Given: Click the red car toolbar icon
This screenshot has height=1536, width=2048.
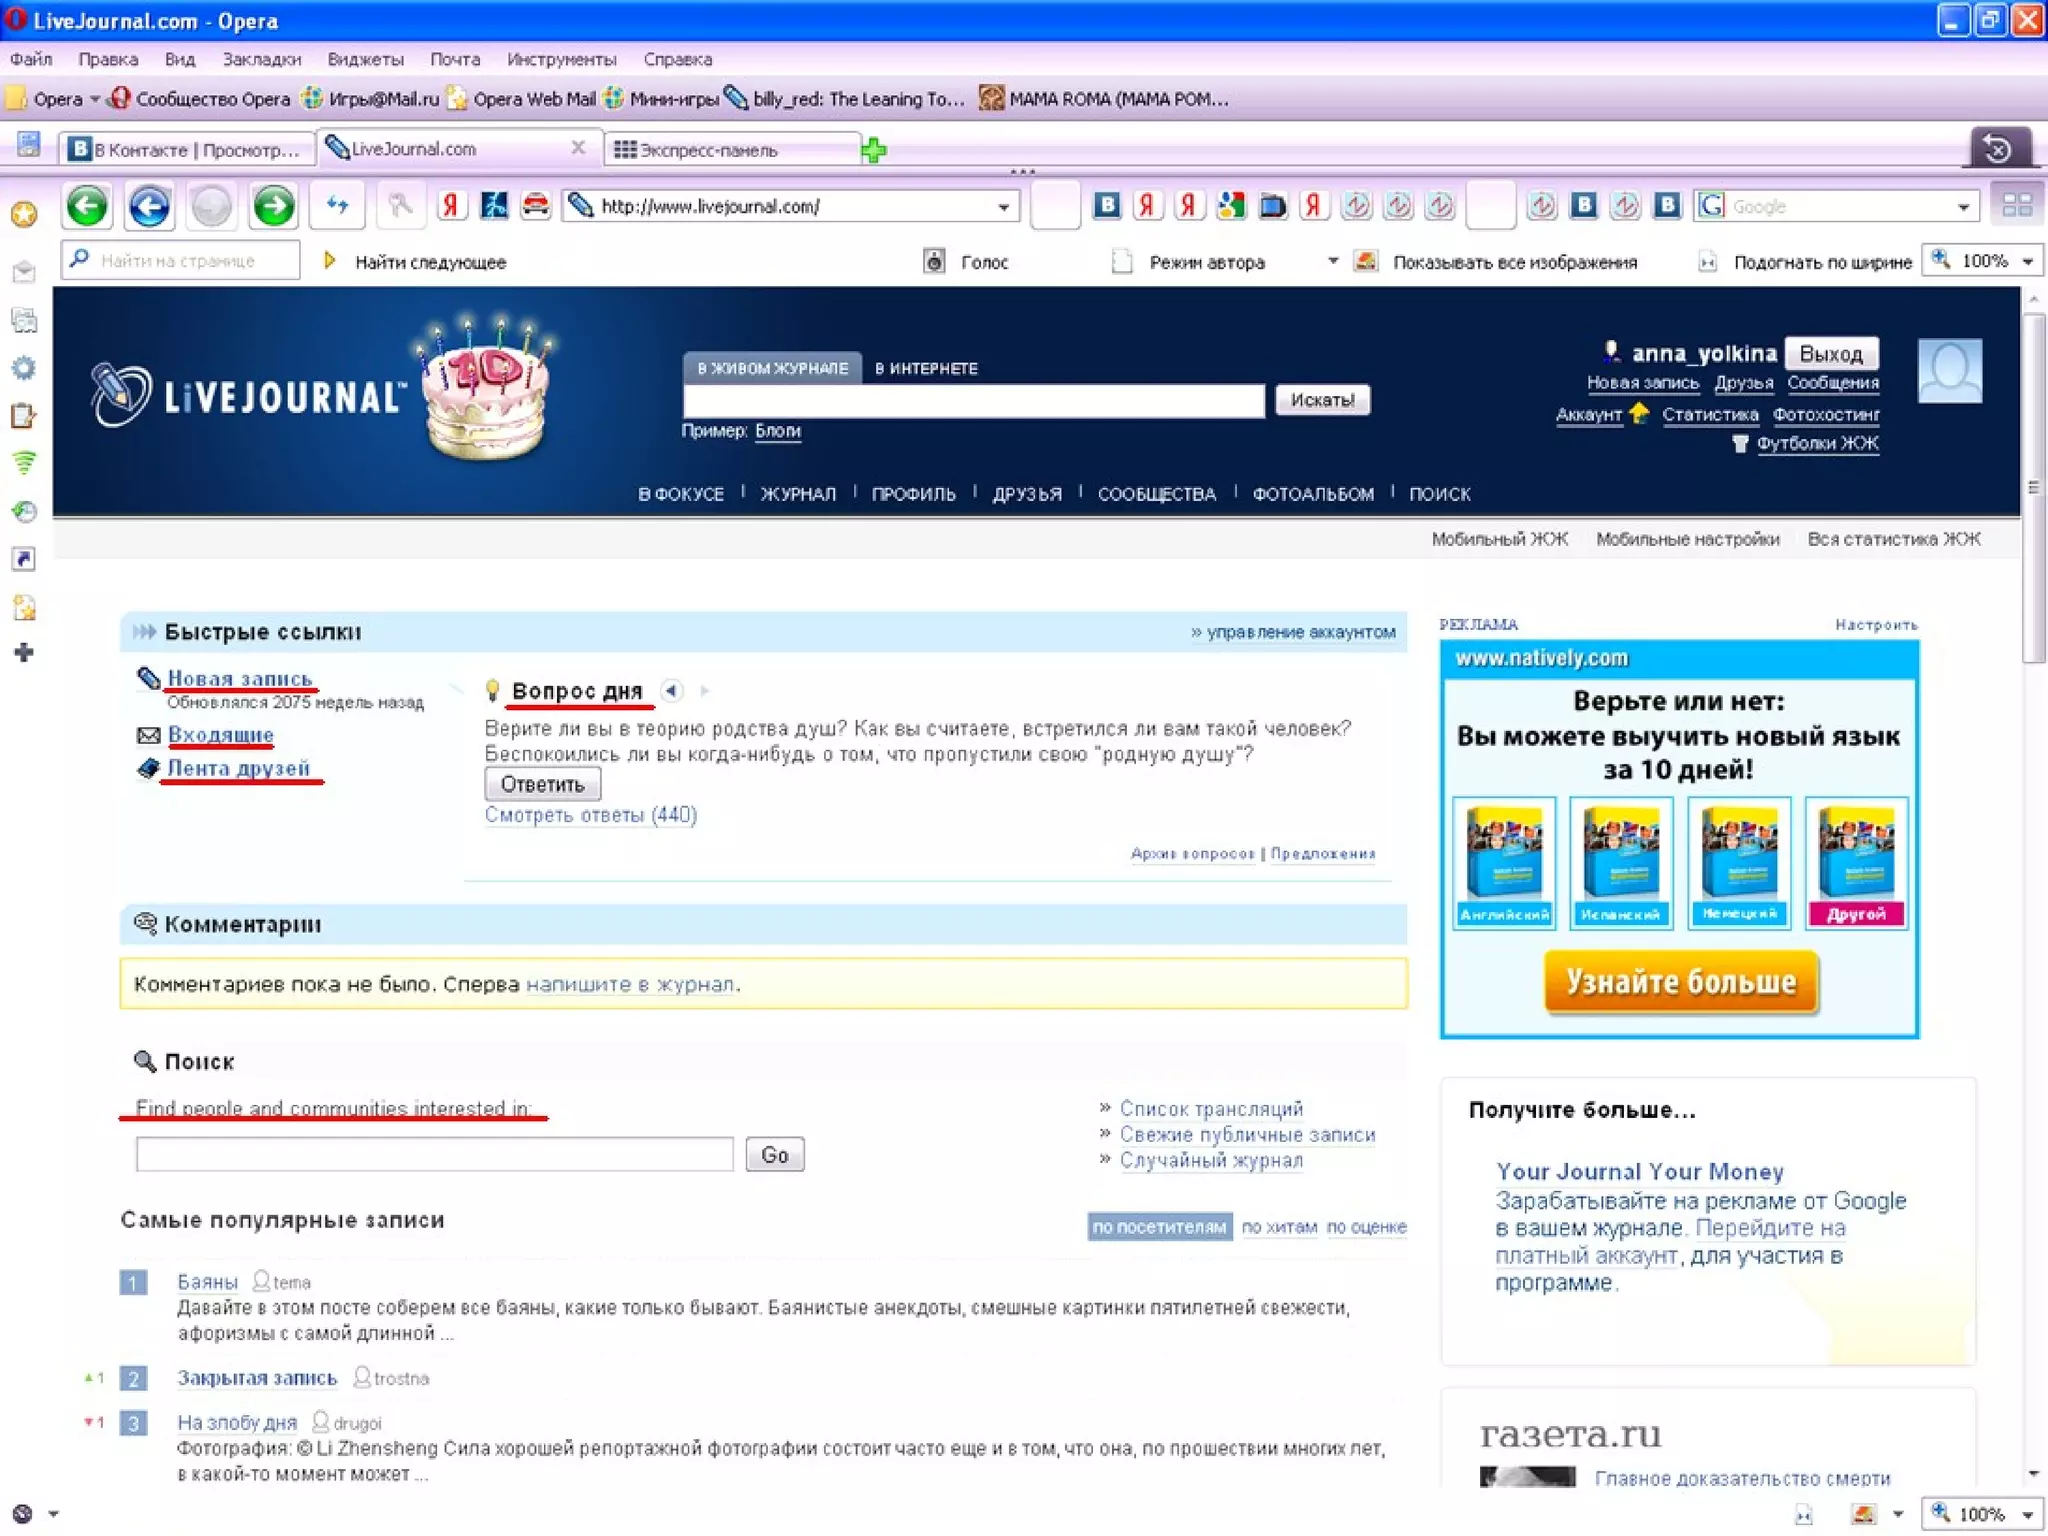Looking at the screenshot, I should click(536, 206).
